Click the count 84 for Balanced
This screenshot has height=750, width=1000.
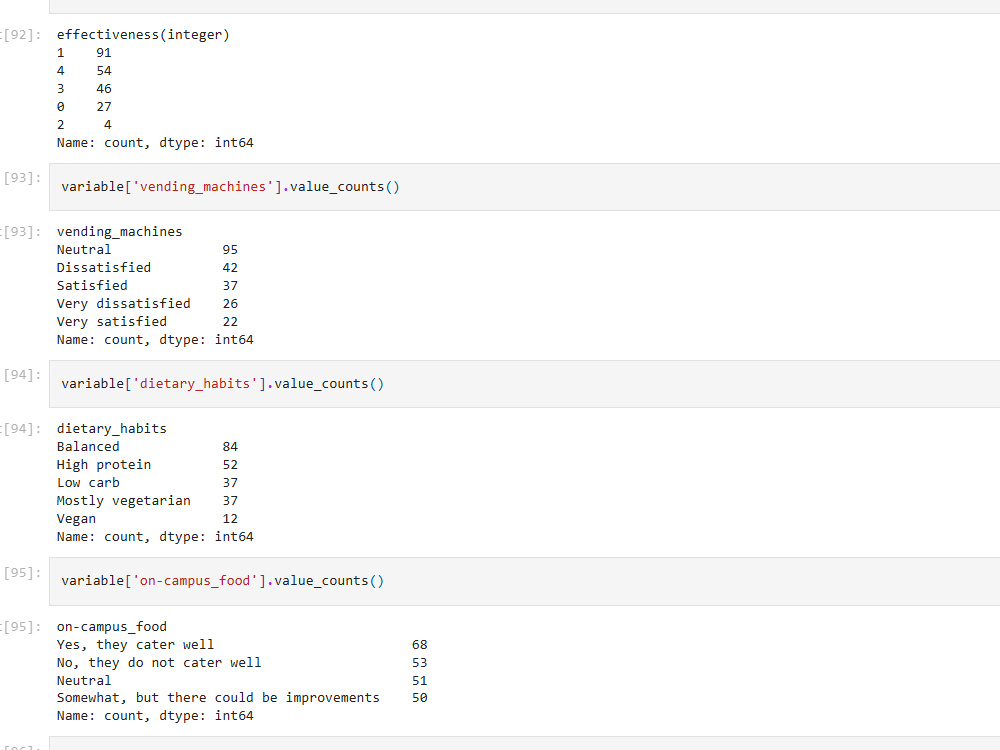[230, 447]
